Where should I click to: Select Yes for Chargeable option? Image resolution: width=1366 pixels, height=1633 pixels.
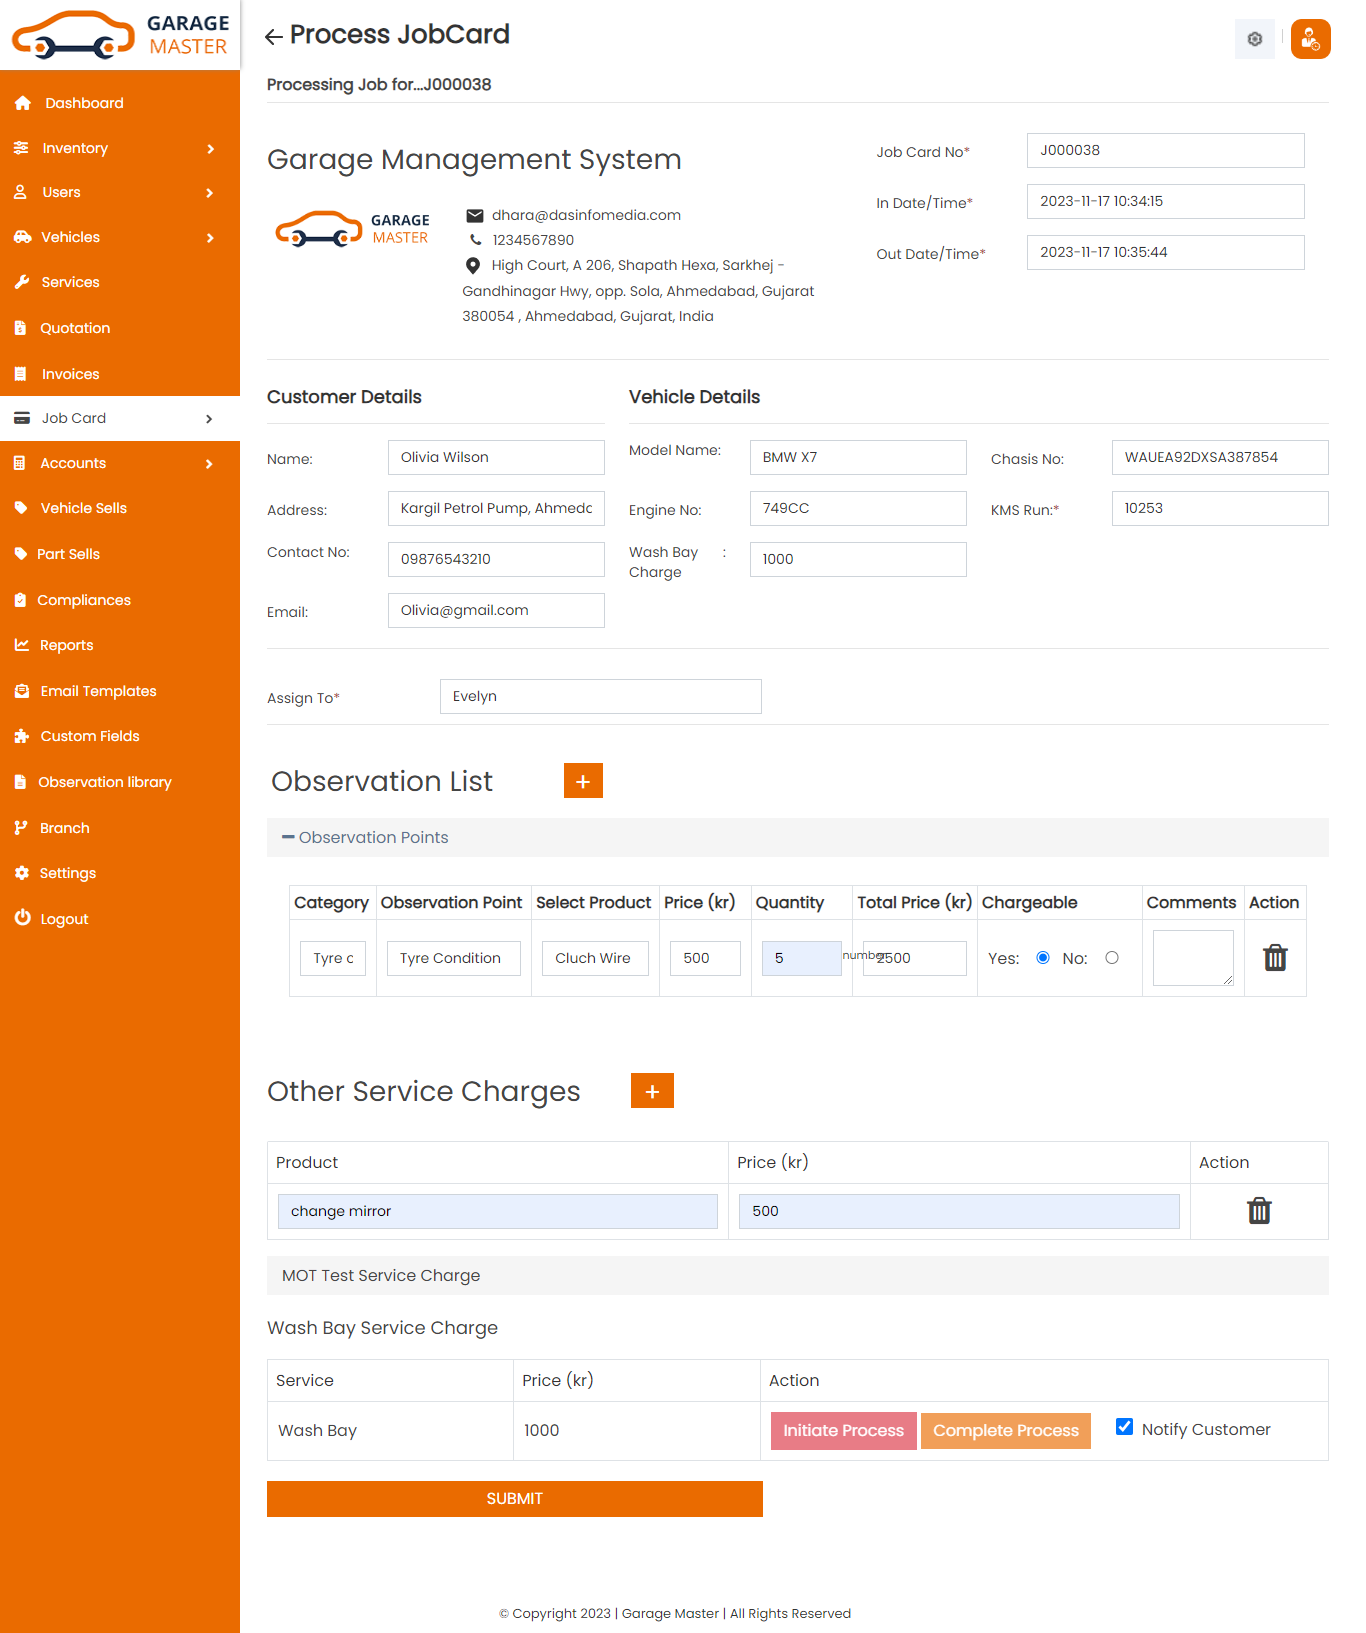point(1043,958)
